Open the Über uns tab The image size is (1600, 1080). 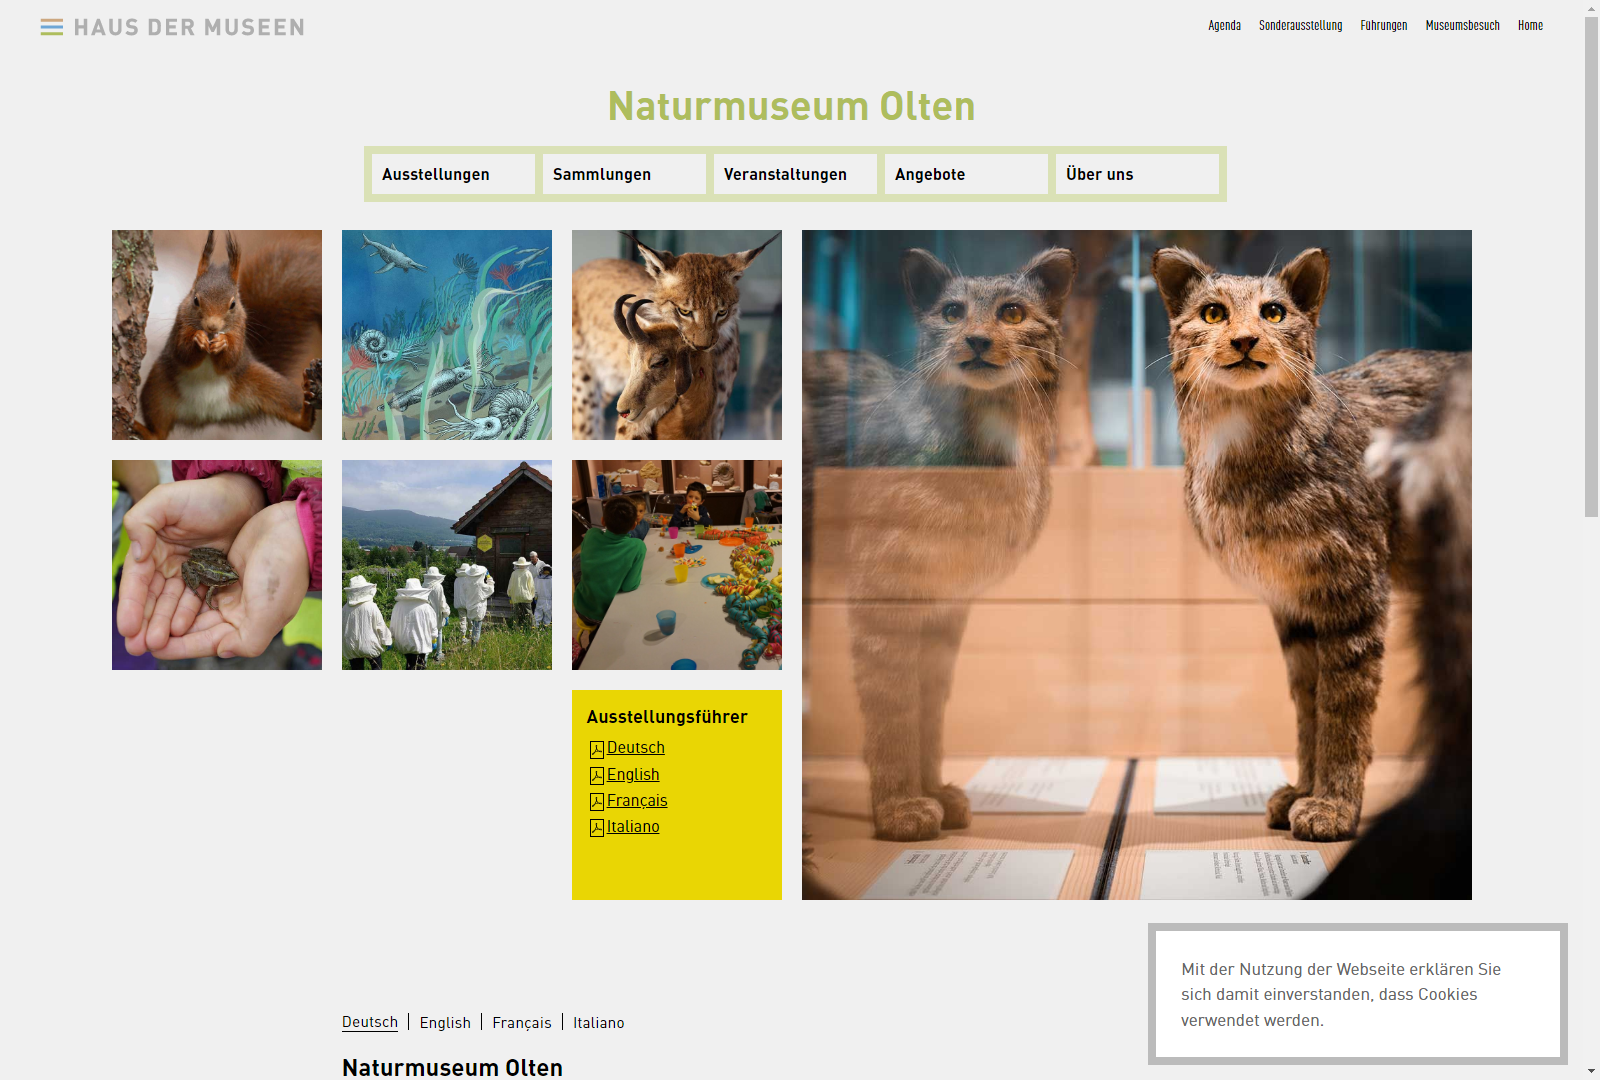pos(1137,174)
